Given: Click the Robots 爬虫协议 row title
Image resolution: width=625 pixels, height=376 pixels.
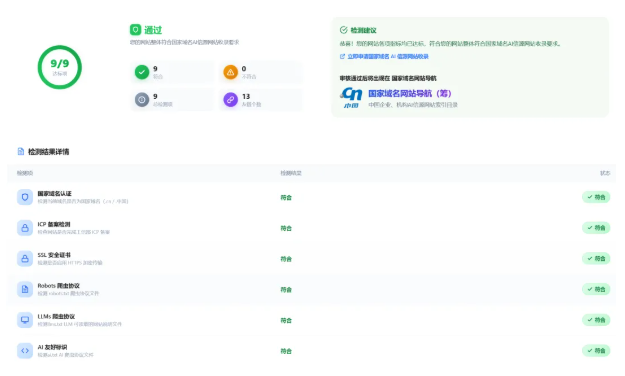Looking at the screenshot, I should click(x=59, y=285).
